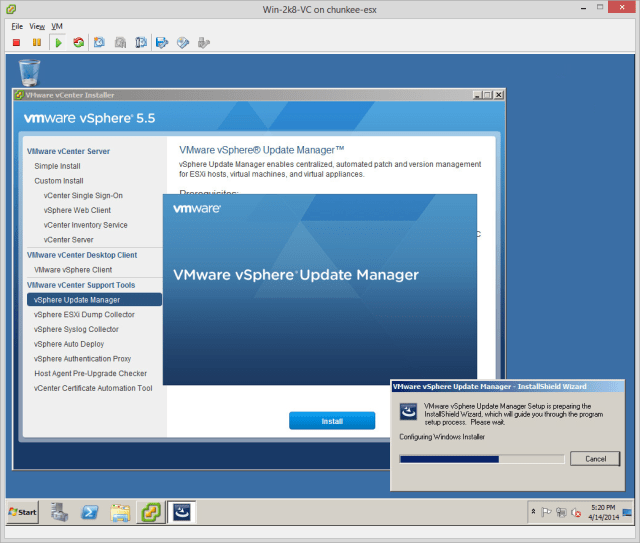Image resolution: width=640 pixels, height=543 pixels.
Task: Click the 'VMware vSphere® Update Manager™' heading
Action: (x=262, y=150)
